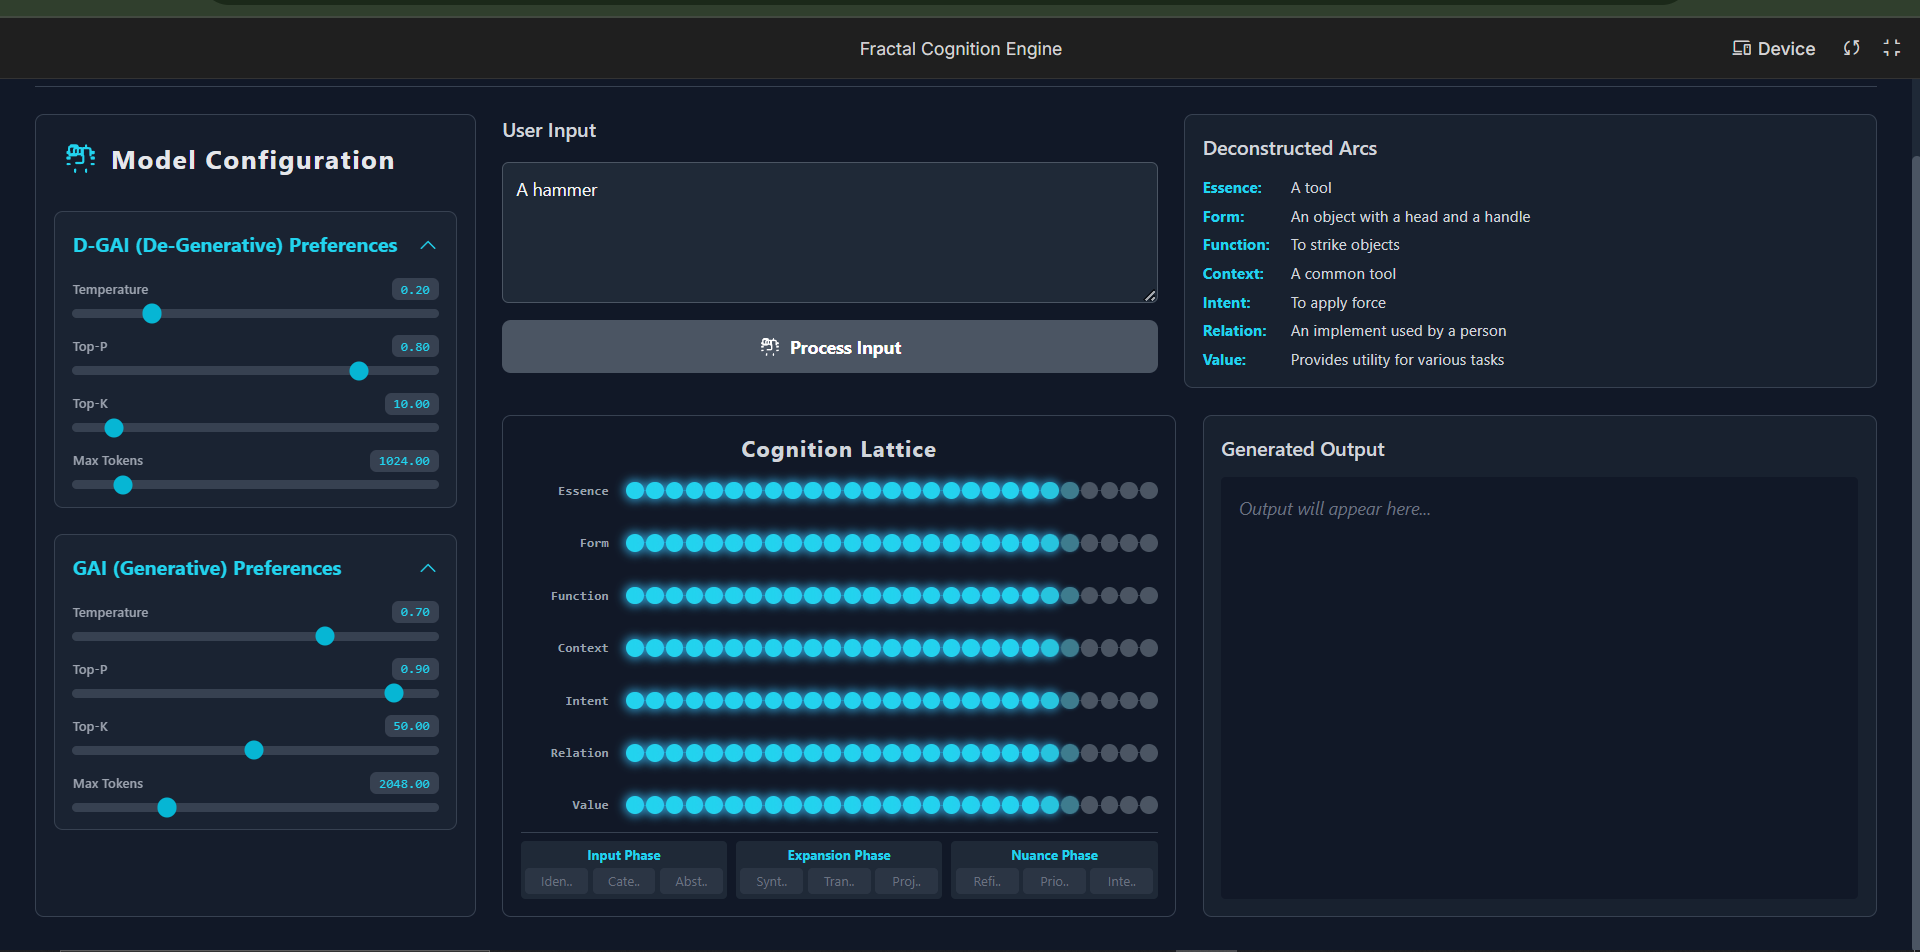Image resolution: width=1920 pixels, height=952 pixels.
Task: Select the Iden.. step in Input Phase
Action: pos(556,881)
